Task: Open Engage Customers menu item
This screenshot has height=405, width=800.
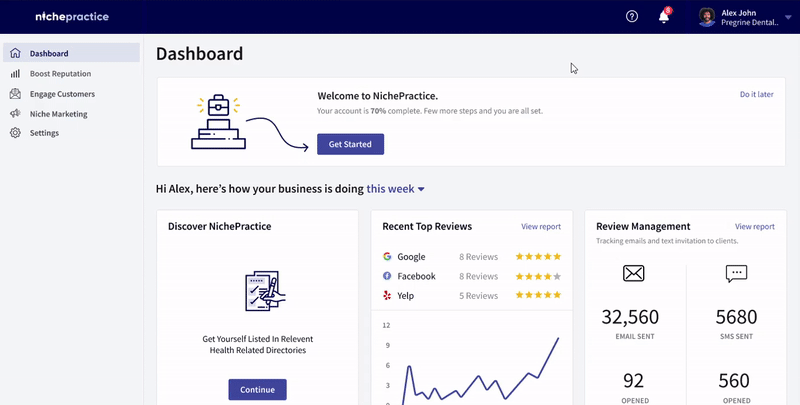Action: point(62,94)
